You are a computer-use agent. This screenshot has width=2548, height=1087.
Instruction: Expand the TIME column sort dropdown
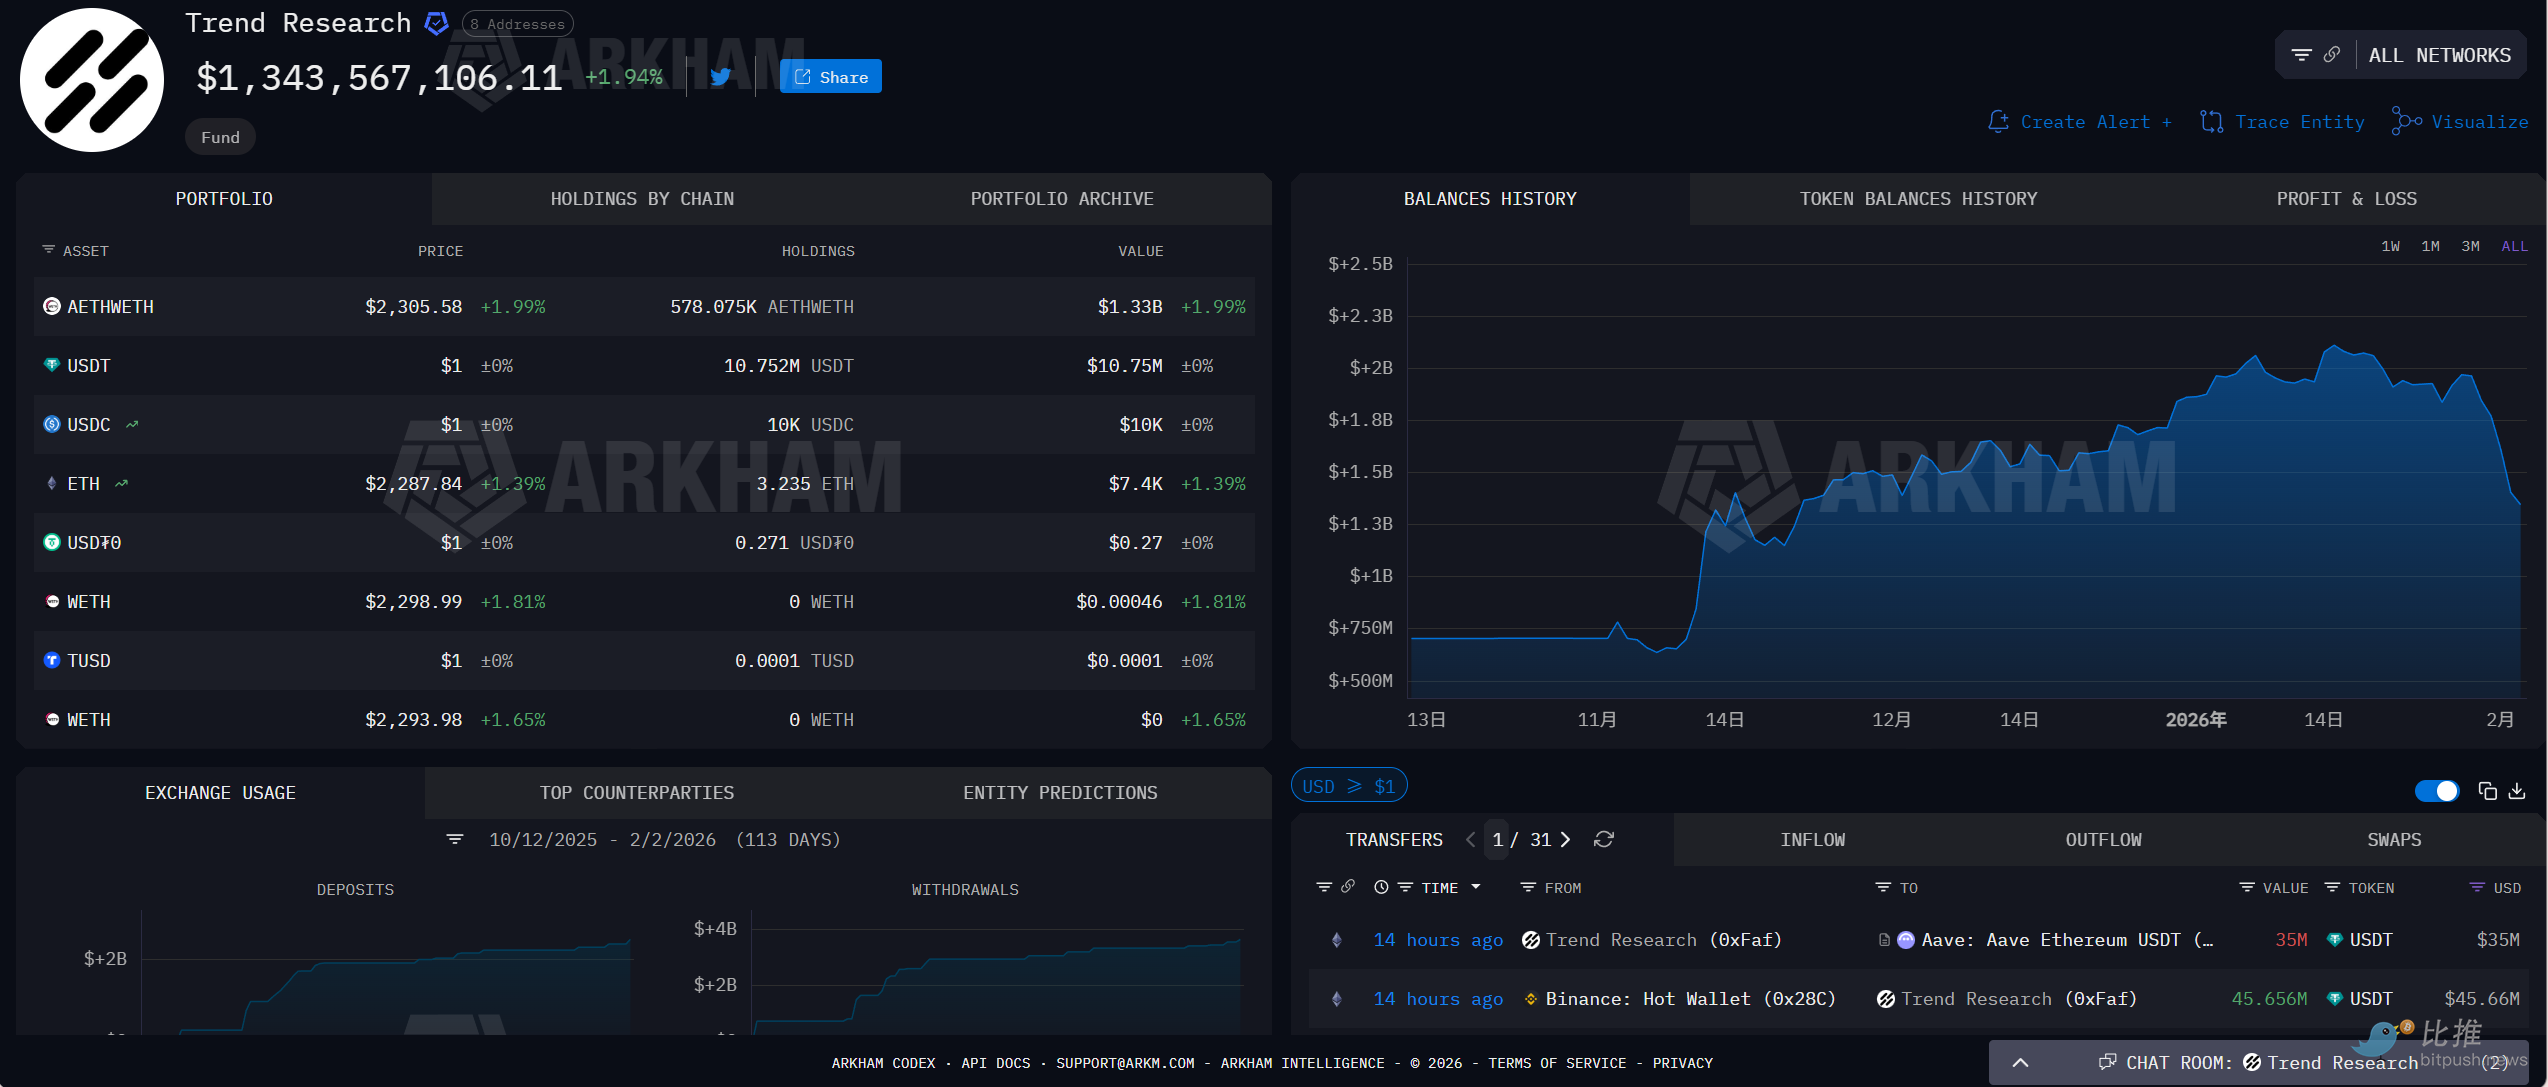[x=1475, y=887]
